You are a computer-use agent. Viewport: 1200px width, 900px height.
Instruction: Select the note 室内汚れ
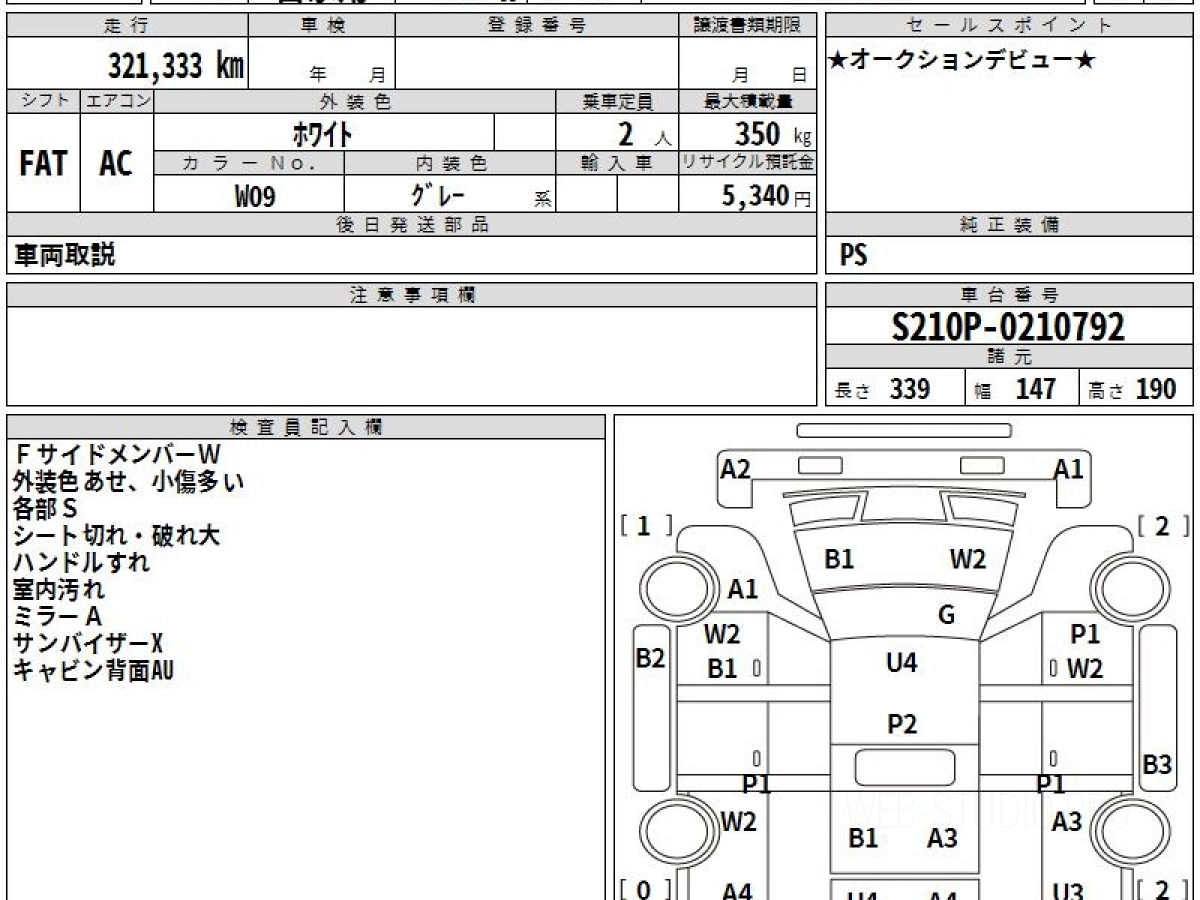[58, 590]
